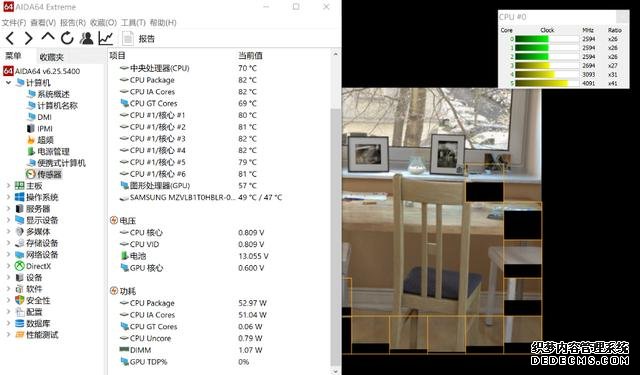
Task: Select the IPMI tree item
Action: point(40,129)
